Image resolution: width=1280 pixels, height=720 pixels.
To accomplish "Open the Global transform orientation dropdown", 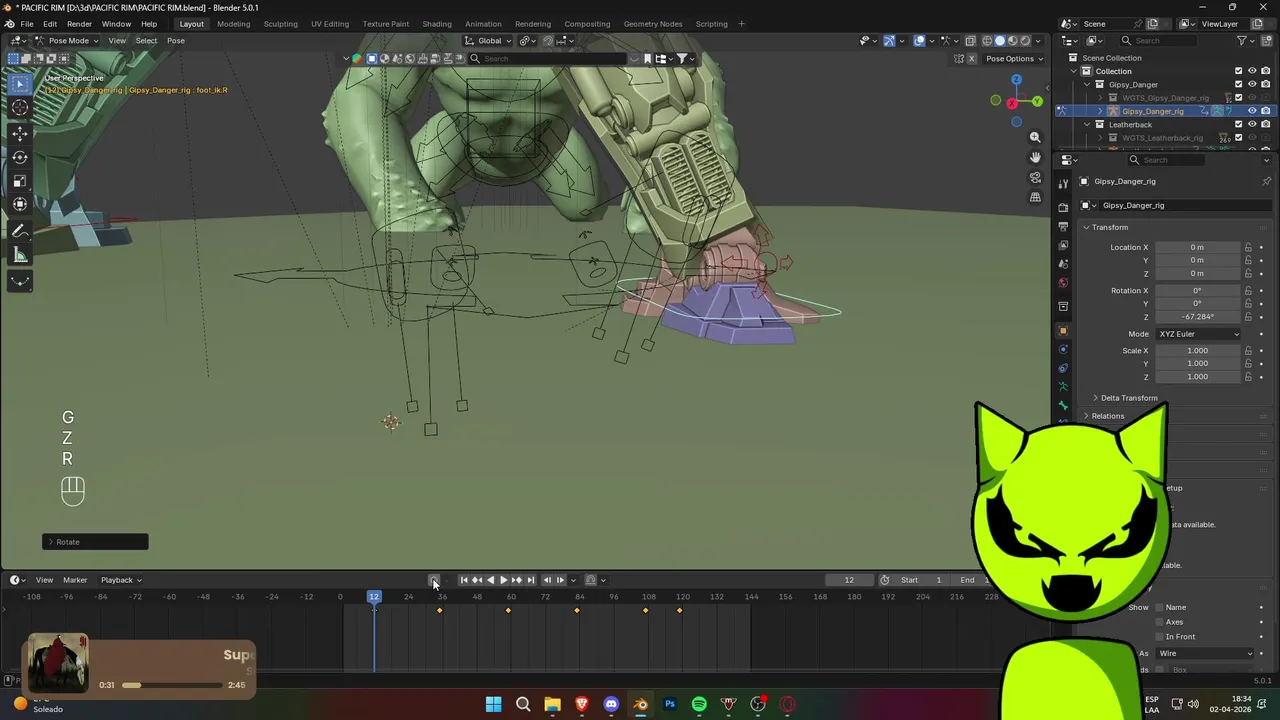I will pos(490,41).
